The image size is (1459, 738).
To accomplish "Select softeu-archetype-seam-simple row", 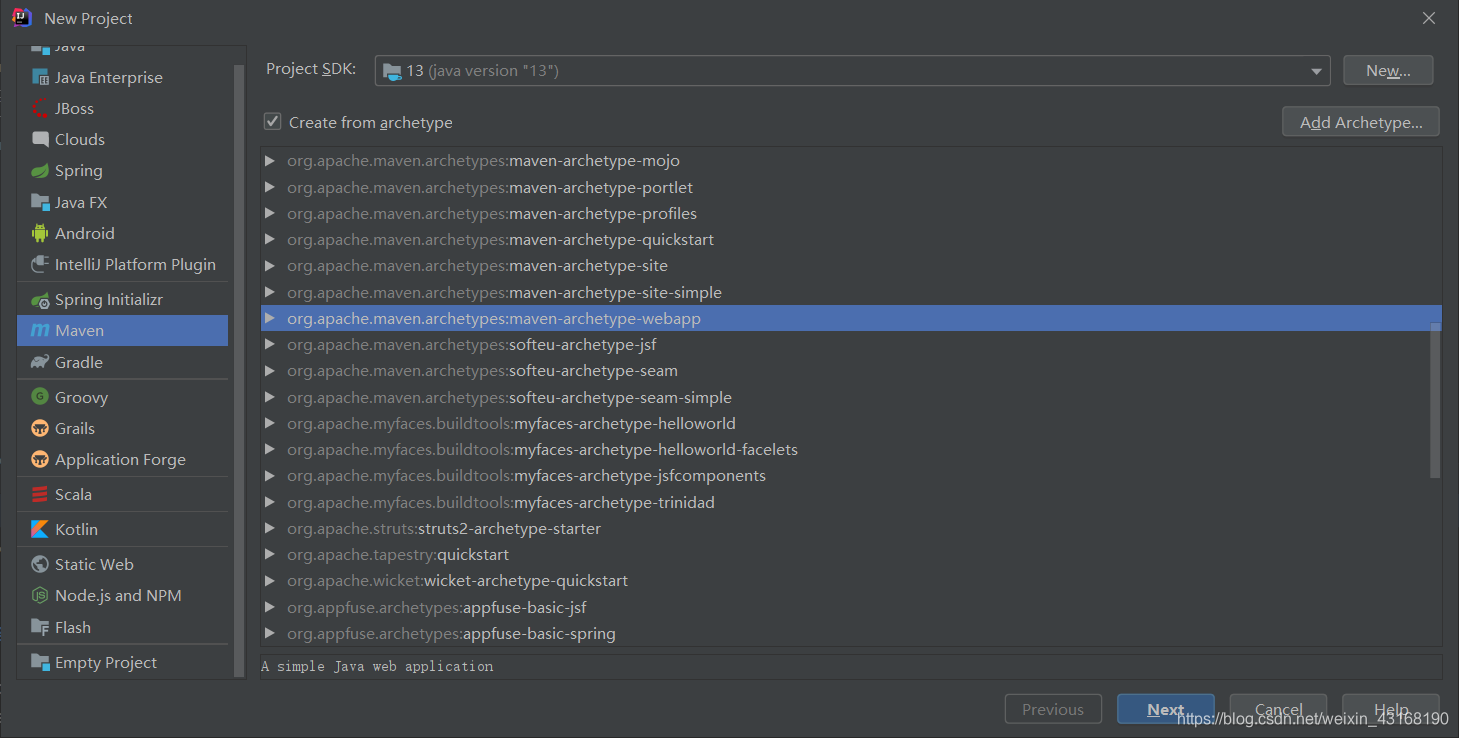I will coord(851,397).
